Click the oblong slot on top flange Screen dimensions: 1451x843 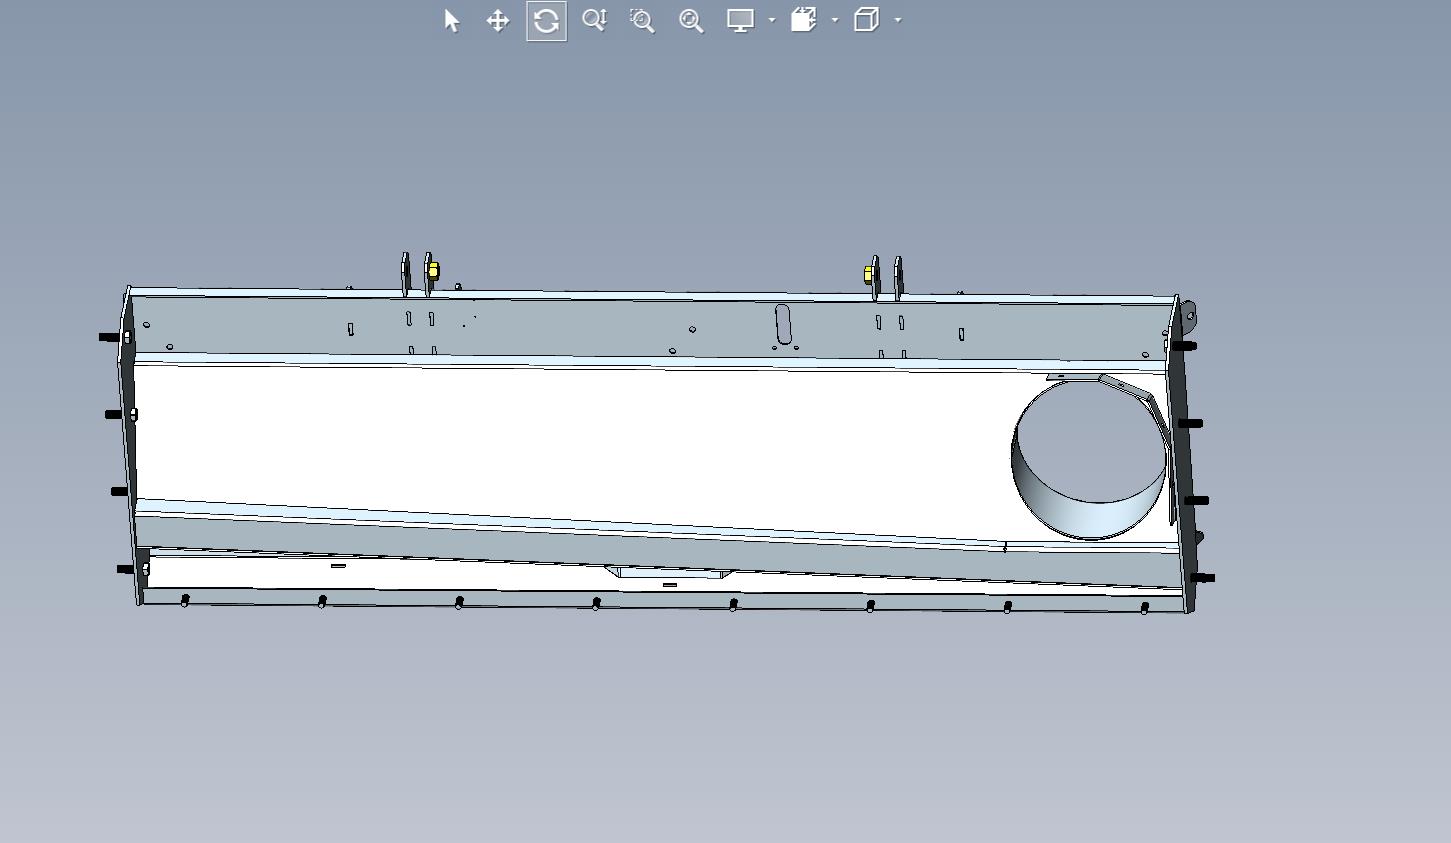tap(783, 324)
